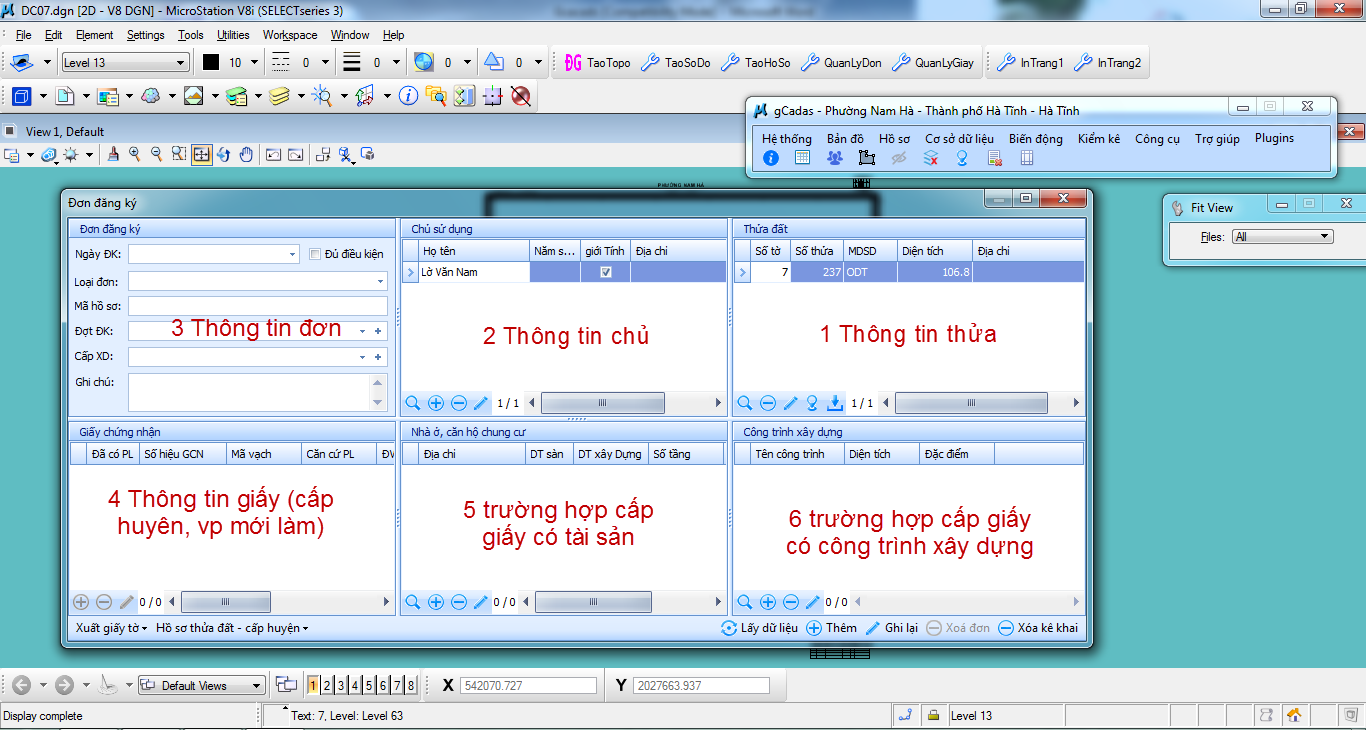1366x730 pixels.
Task: Click the Element Information icon in toolbar
Action: point(408,96)
